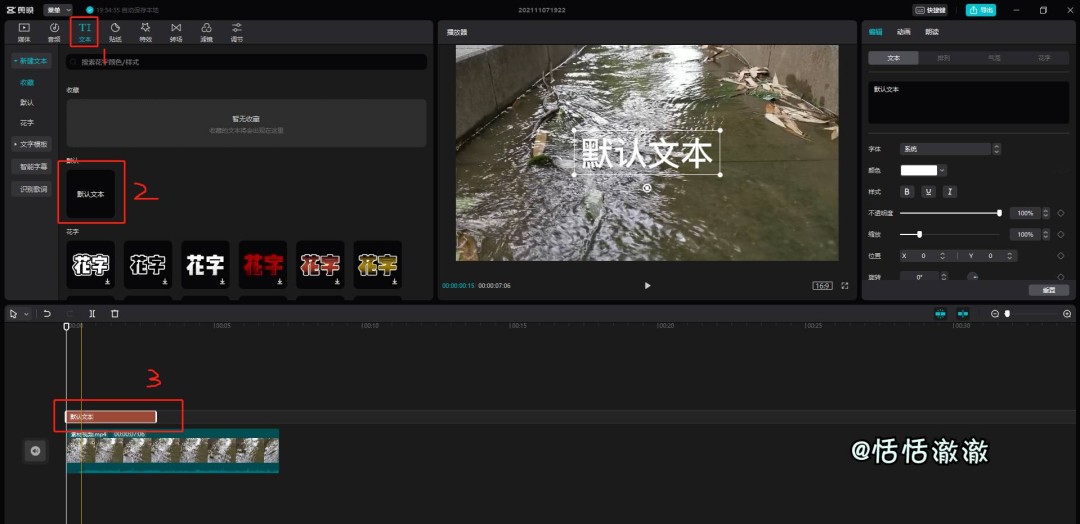
Task: Adjust the opacity 100% stepper
Action: (1046, 213)
